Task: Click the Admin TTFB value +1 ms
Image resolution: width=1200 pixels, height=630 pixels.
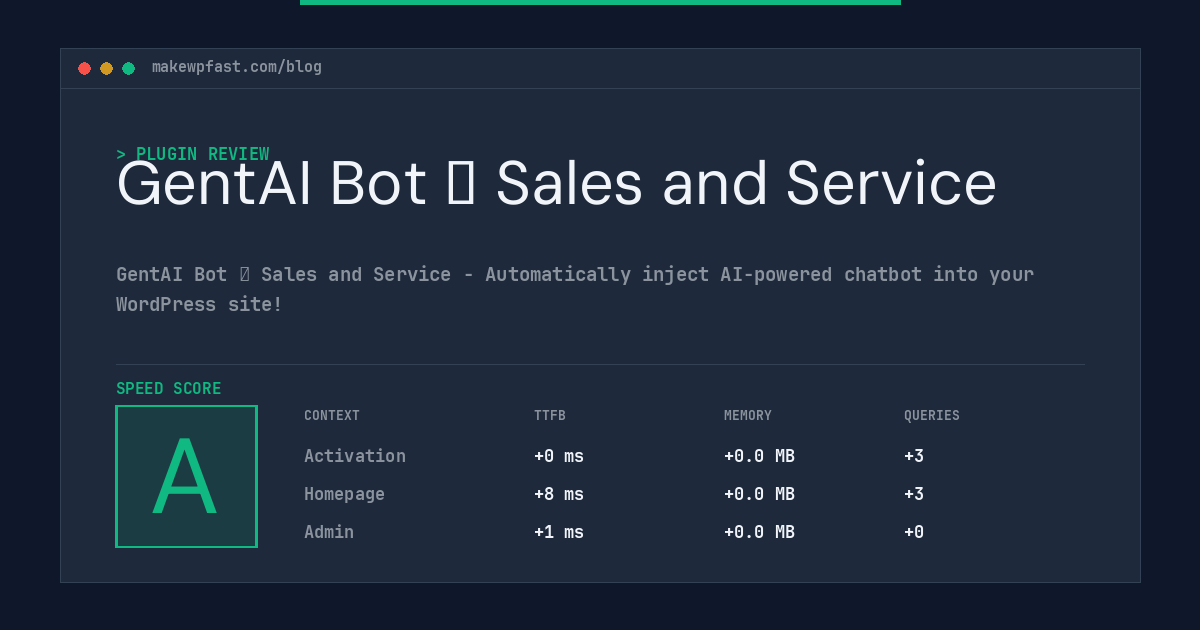Action: coord(559,532)
